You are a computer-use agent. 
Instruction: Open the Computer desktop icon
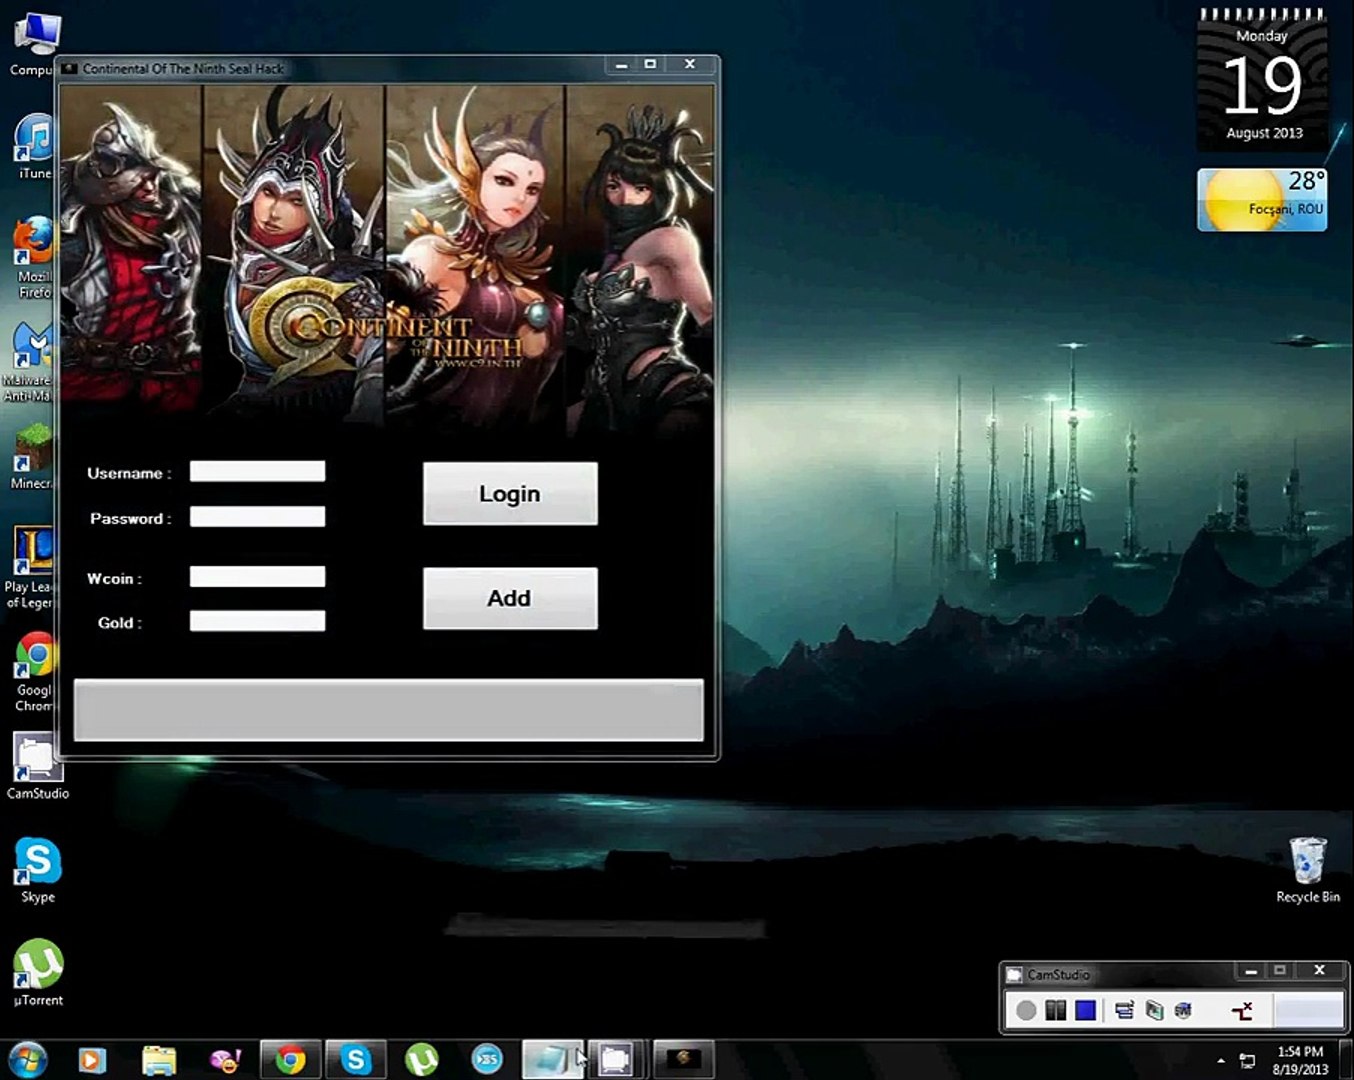[33, 45]
